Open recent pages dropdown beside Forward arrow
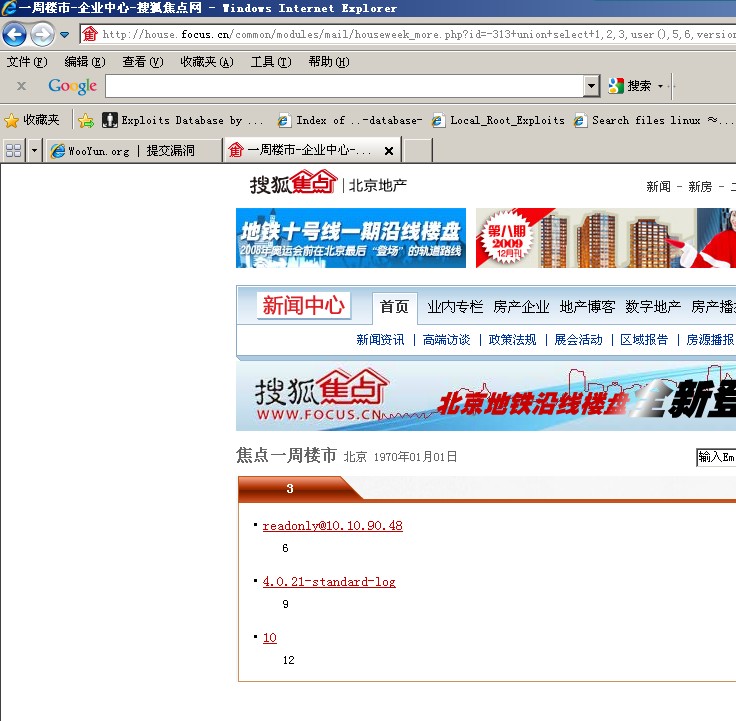736x721 pixels. click(64, 35)
